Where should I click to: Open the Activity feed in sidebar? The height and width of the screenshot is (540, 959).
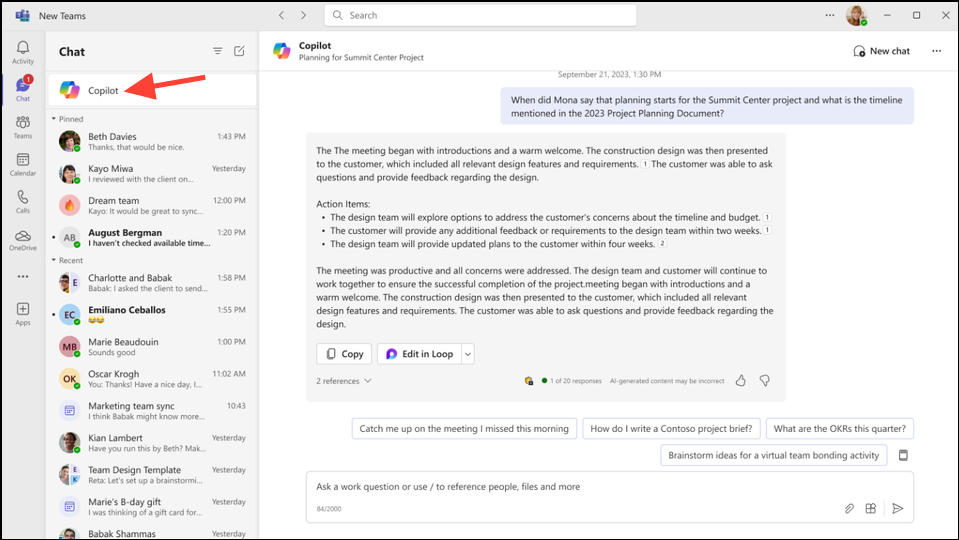coord(22,52)
